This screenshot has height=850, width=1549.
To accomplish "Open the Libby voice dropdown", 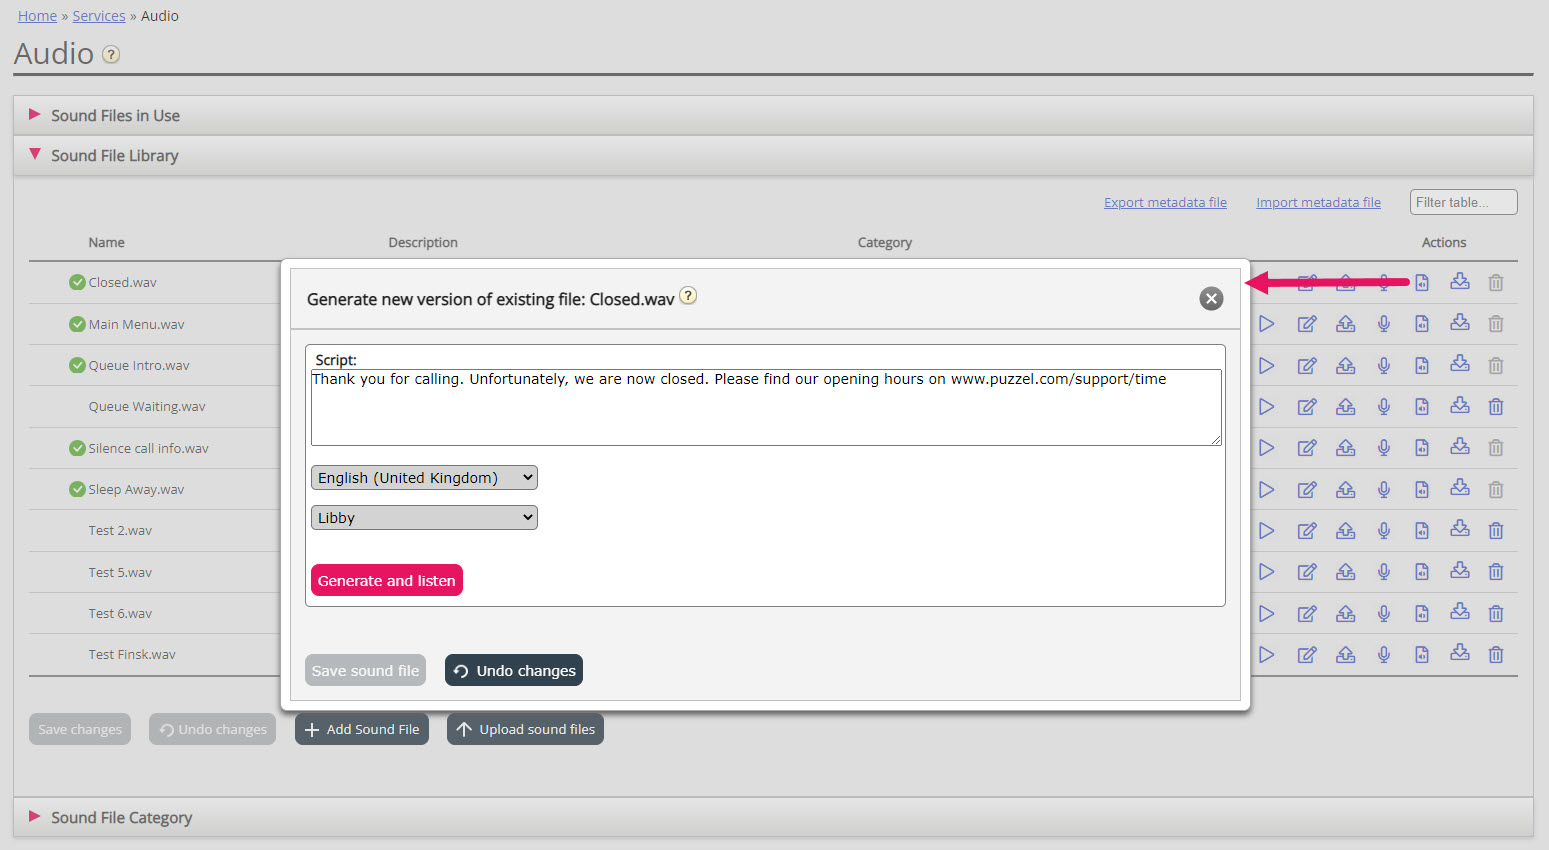I will point(424,518).
